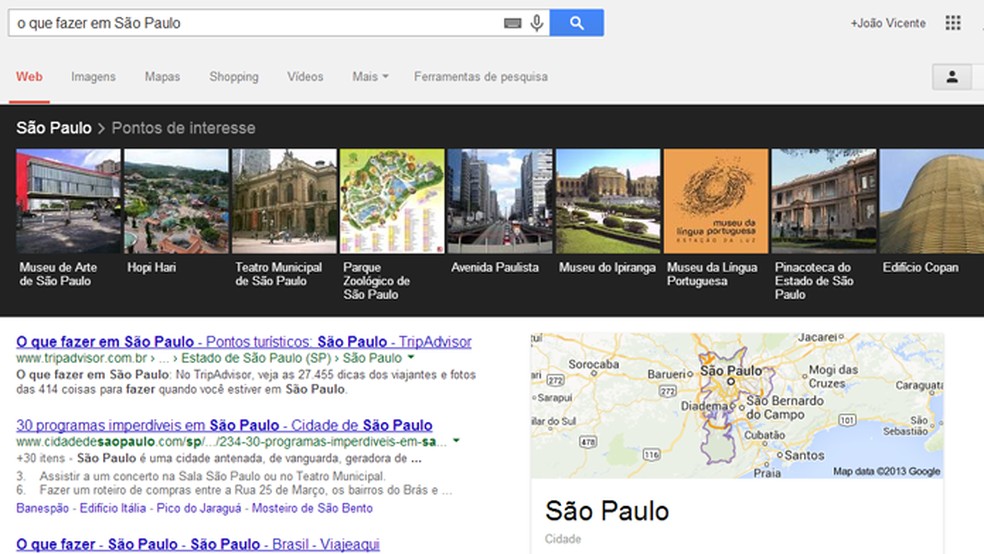
Task: Switch to the Mapas tab
Action: coord(163,77)
